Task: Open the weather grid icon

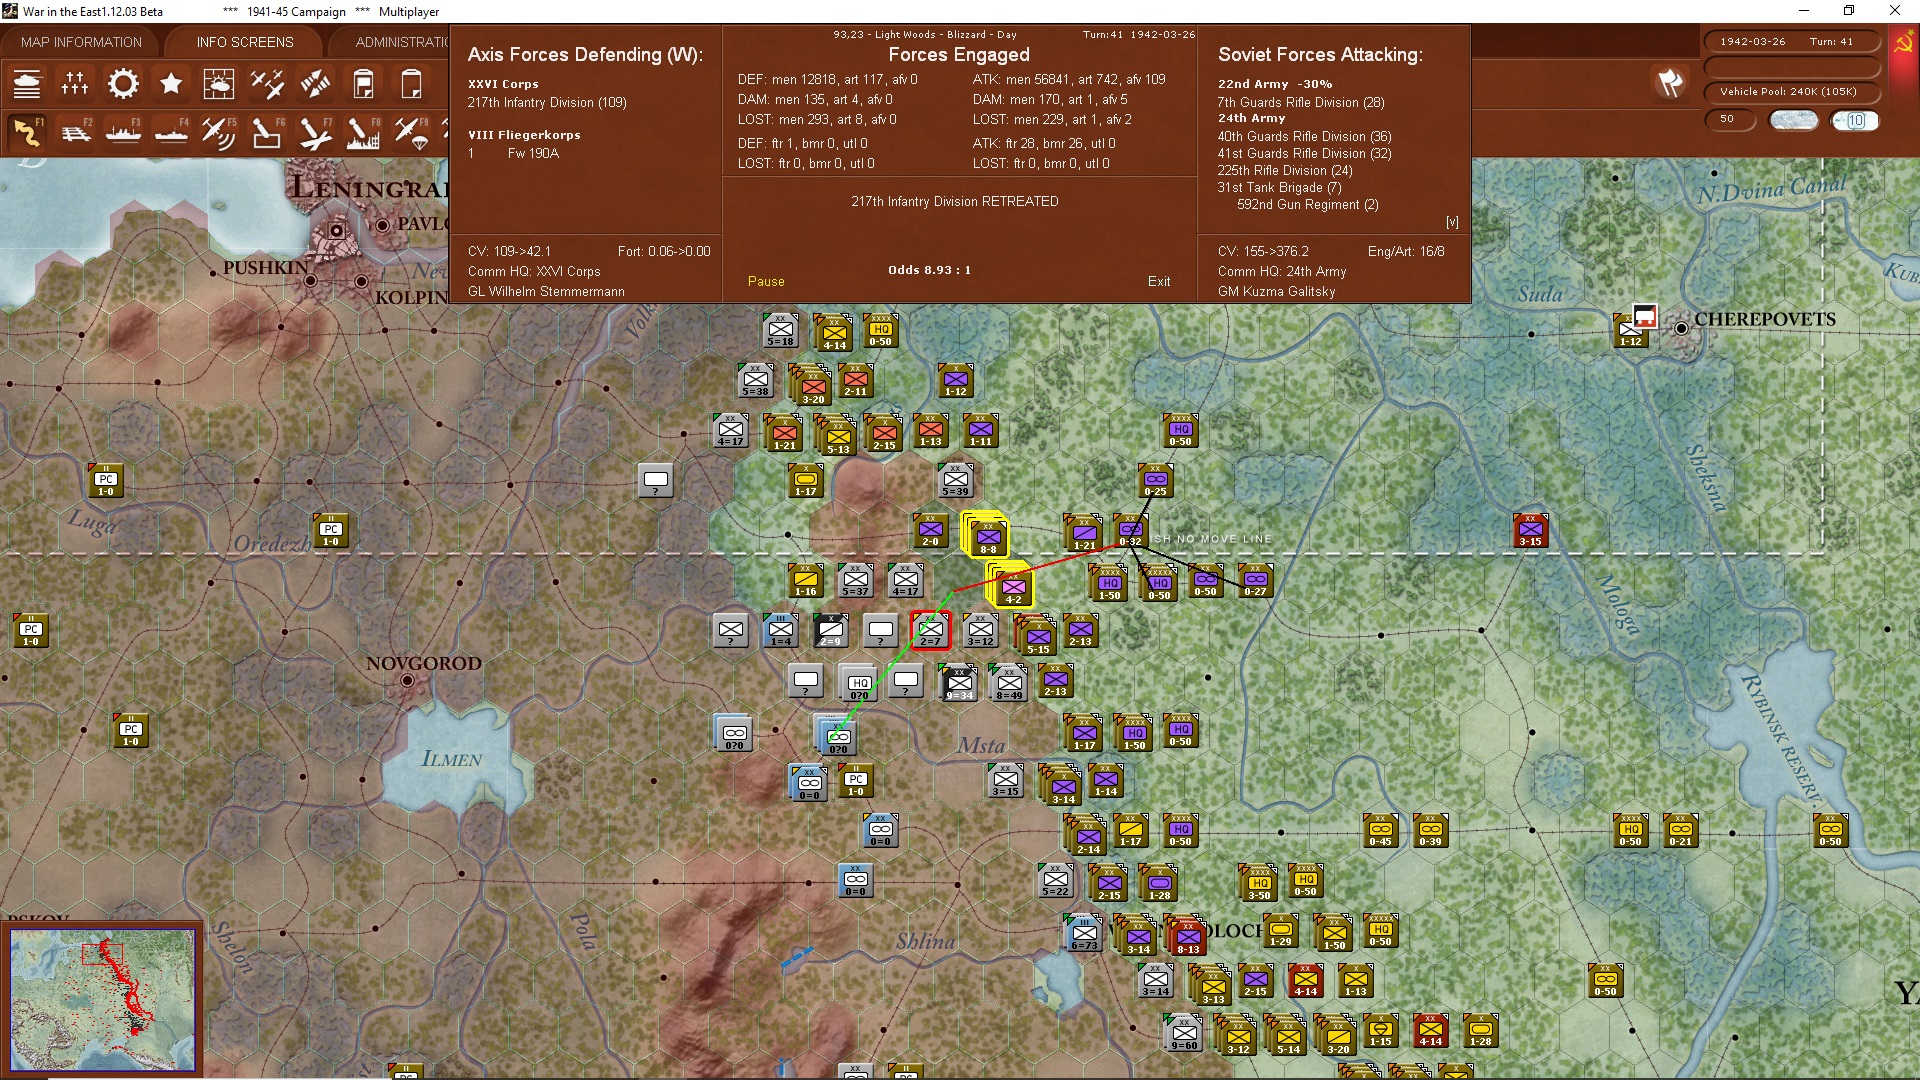Action: pyautogui.click(x=219, y=84)
